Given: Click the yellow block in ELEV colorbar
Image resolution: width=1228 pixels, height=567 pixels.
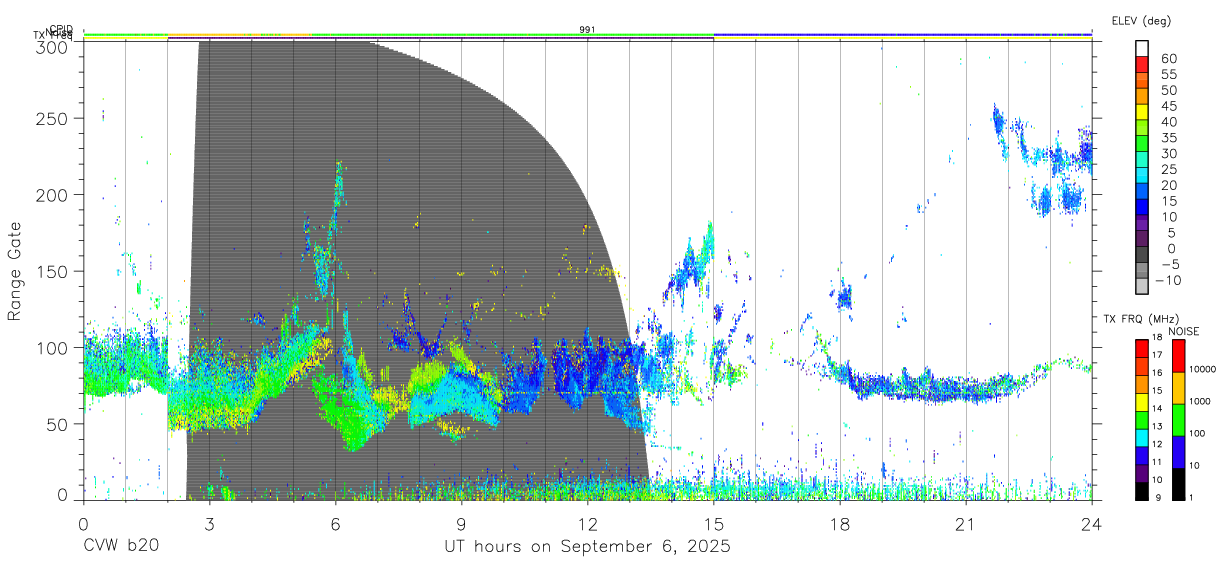Looking at the screenshot, I should pos(1142,113).
